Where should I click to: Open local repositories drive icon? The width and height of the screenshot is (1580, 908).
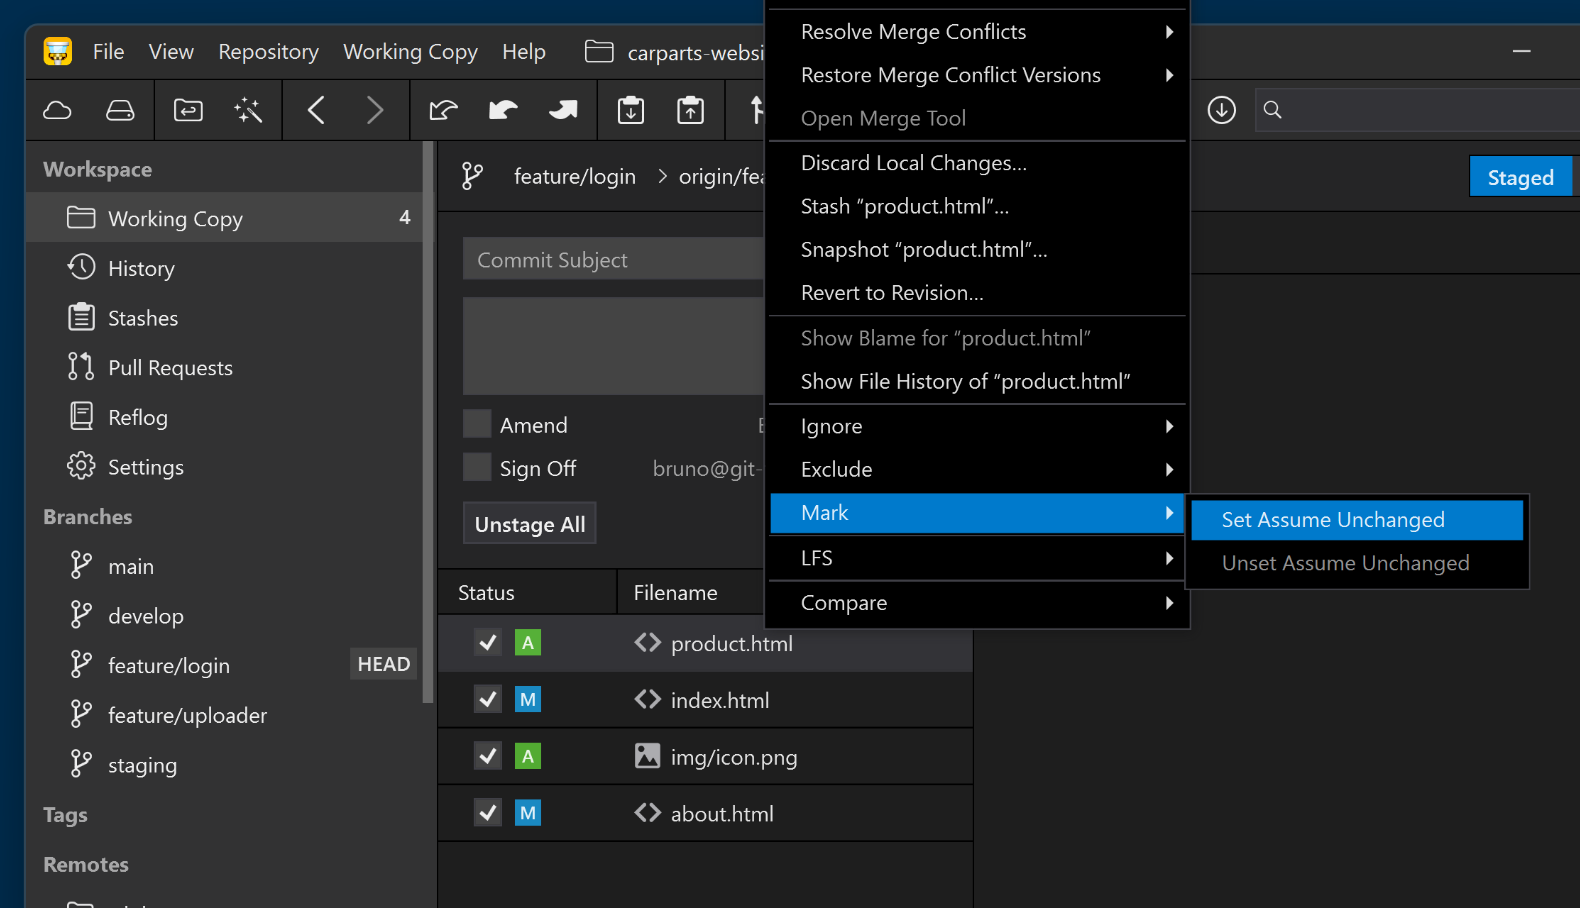tap(120, 110)
